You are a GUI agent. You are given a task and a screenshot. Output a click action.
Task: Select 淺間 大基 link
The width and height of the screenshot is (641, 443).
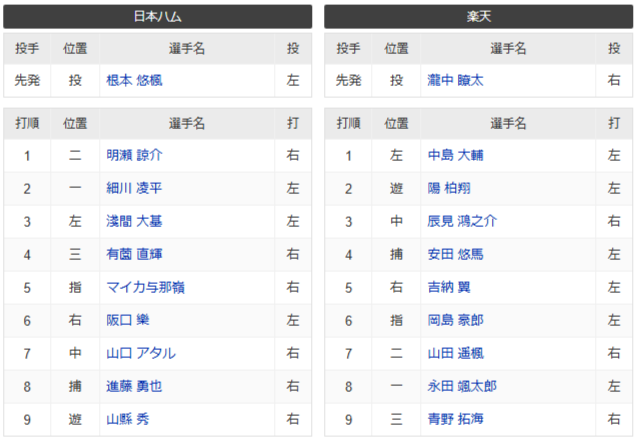134,222
